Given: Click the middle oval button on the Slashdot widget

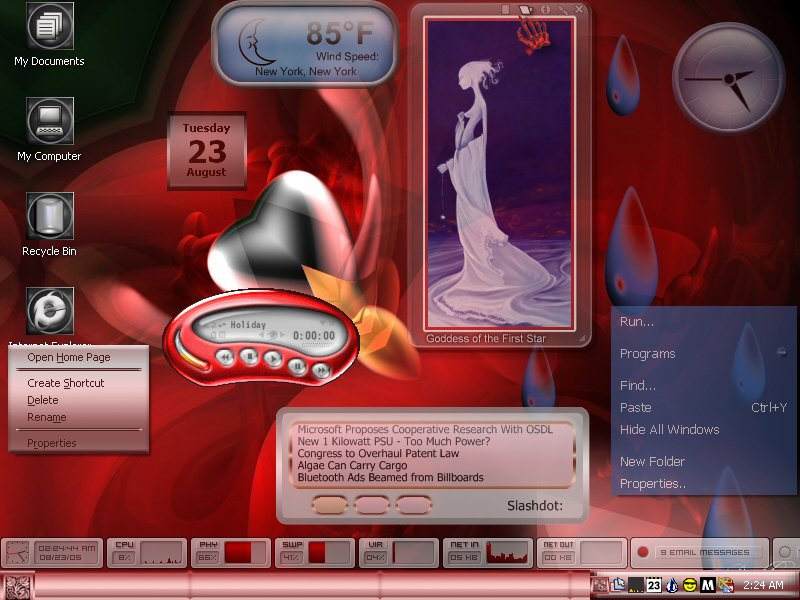Looking at the screenshot, I should (371, 505).
